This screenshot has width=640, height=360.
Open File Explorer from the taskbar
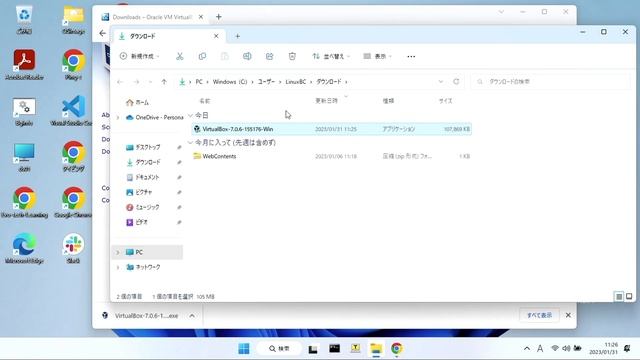click(x=376, y=348)
